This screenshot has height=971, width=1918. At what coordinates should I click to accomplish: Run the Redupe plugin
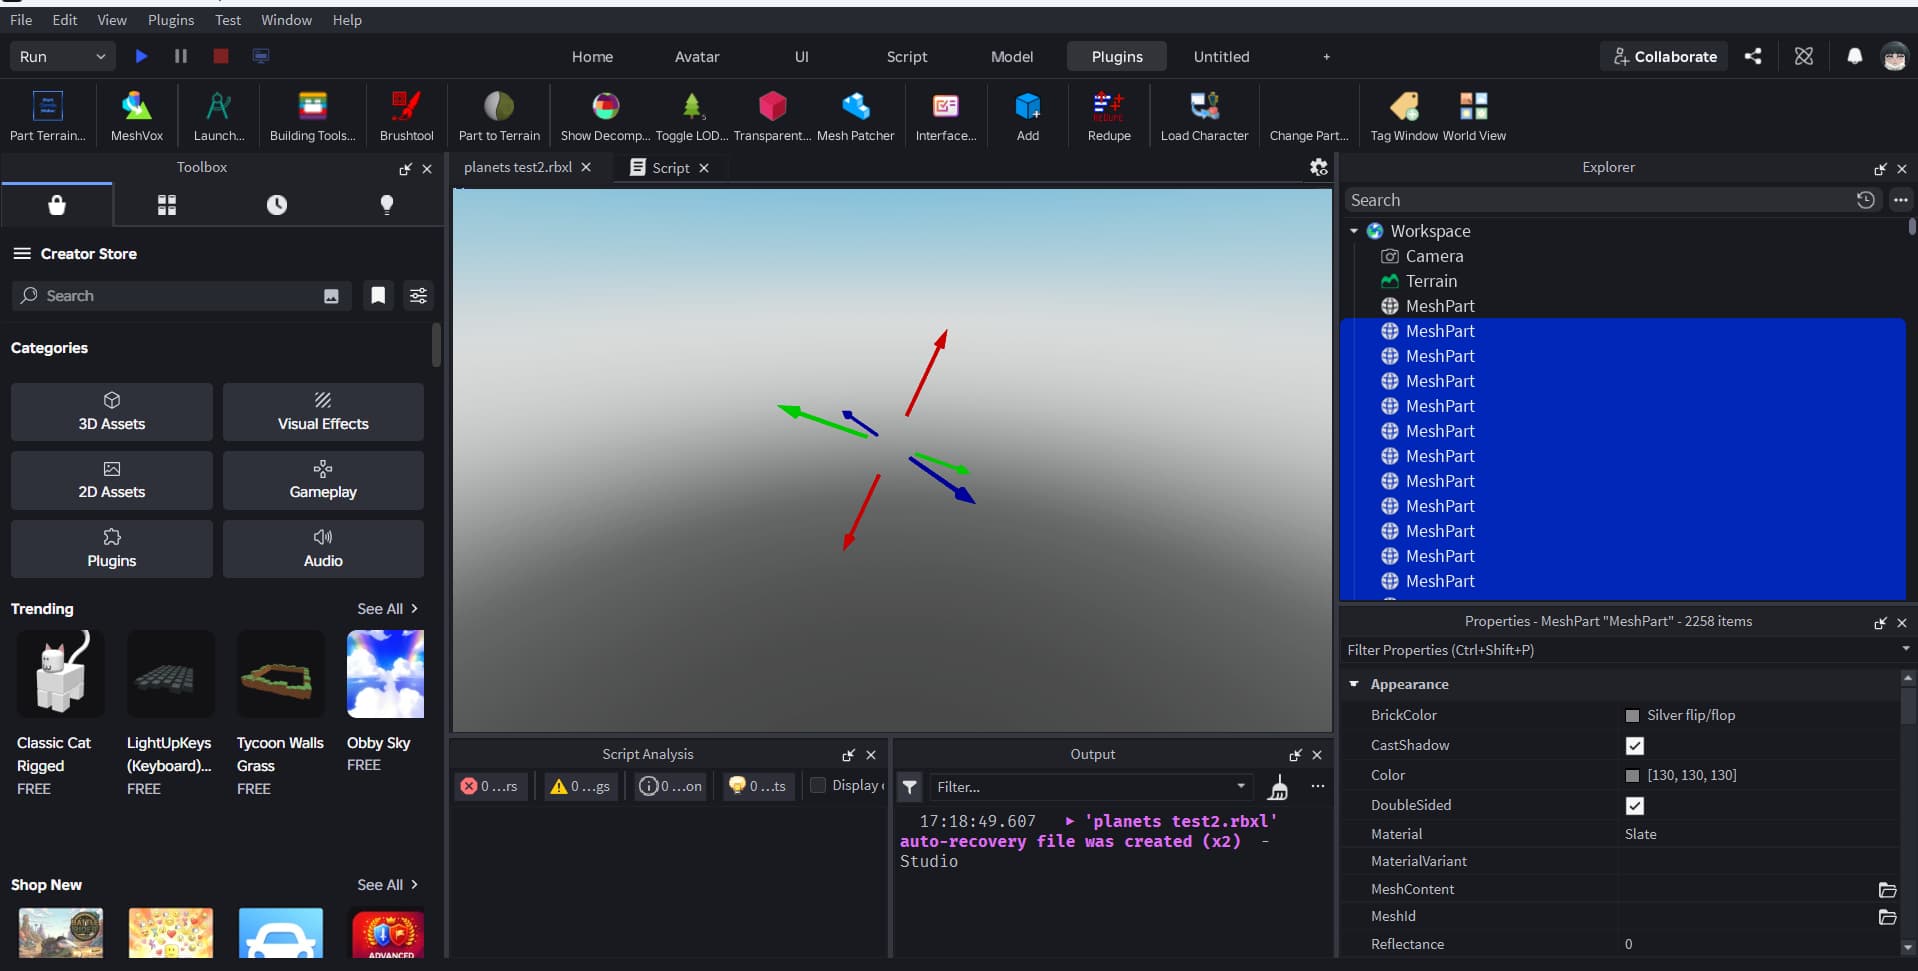[1109, 116]
